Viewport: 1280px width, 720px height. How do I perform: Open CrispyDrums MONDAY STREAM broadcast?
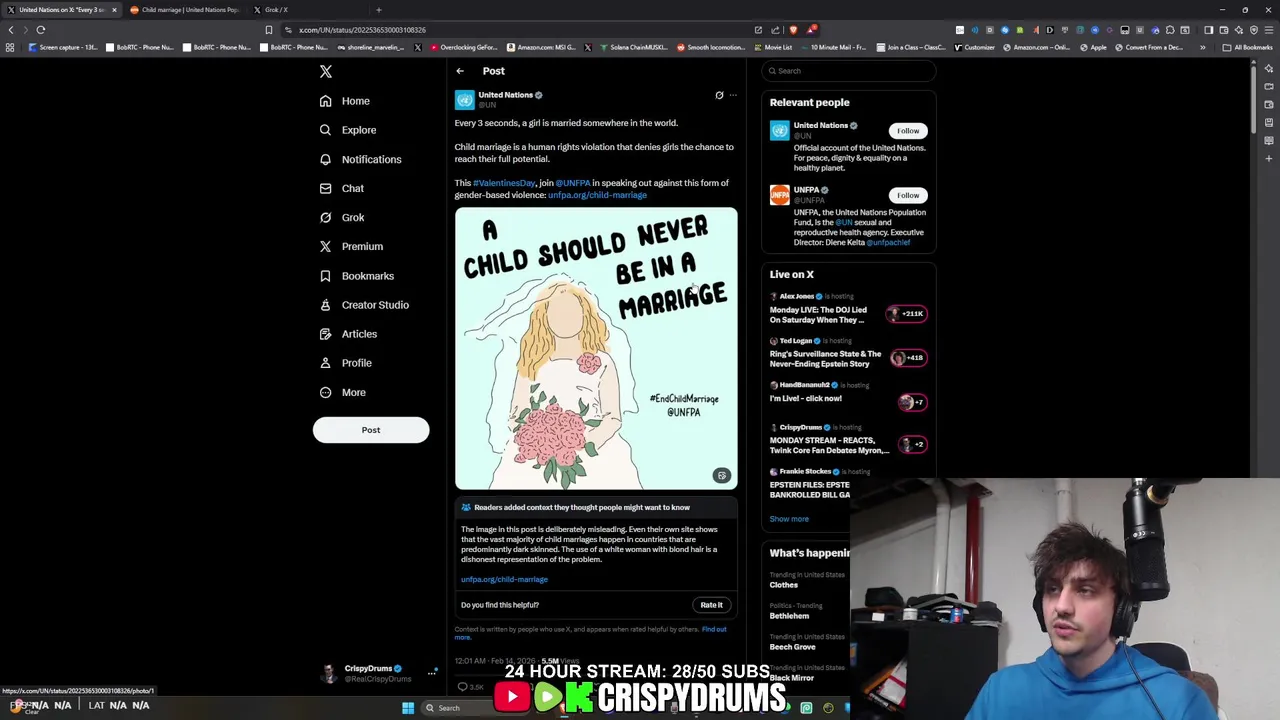point(849,441)
